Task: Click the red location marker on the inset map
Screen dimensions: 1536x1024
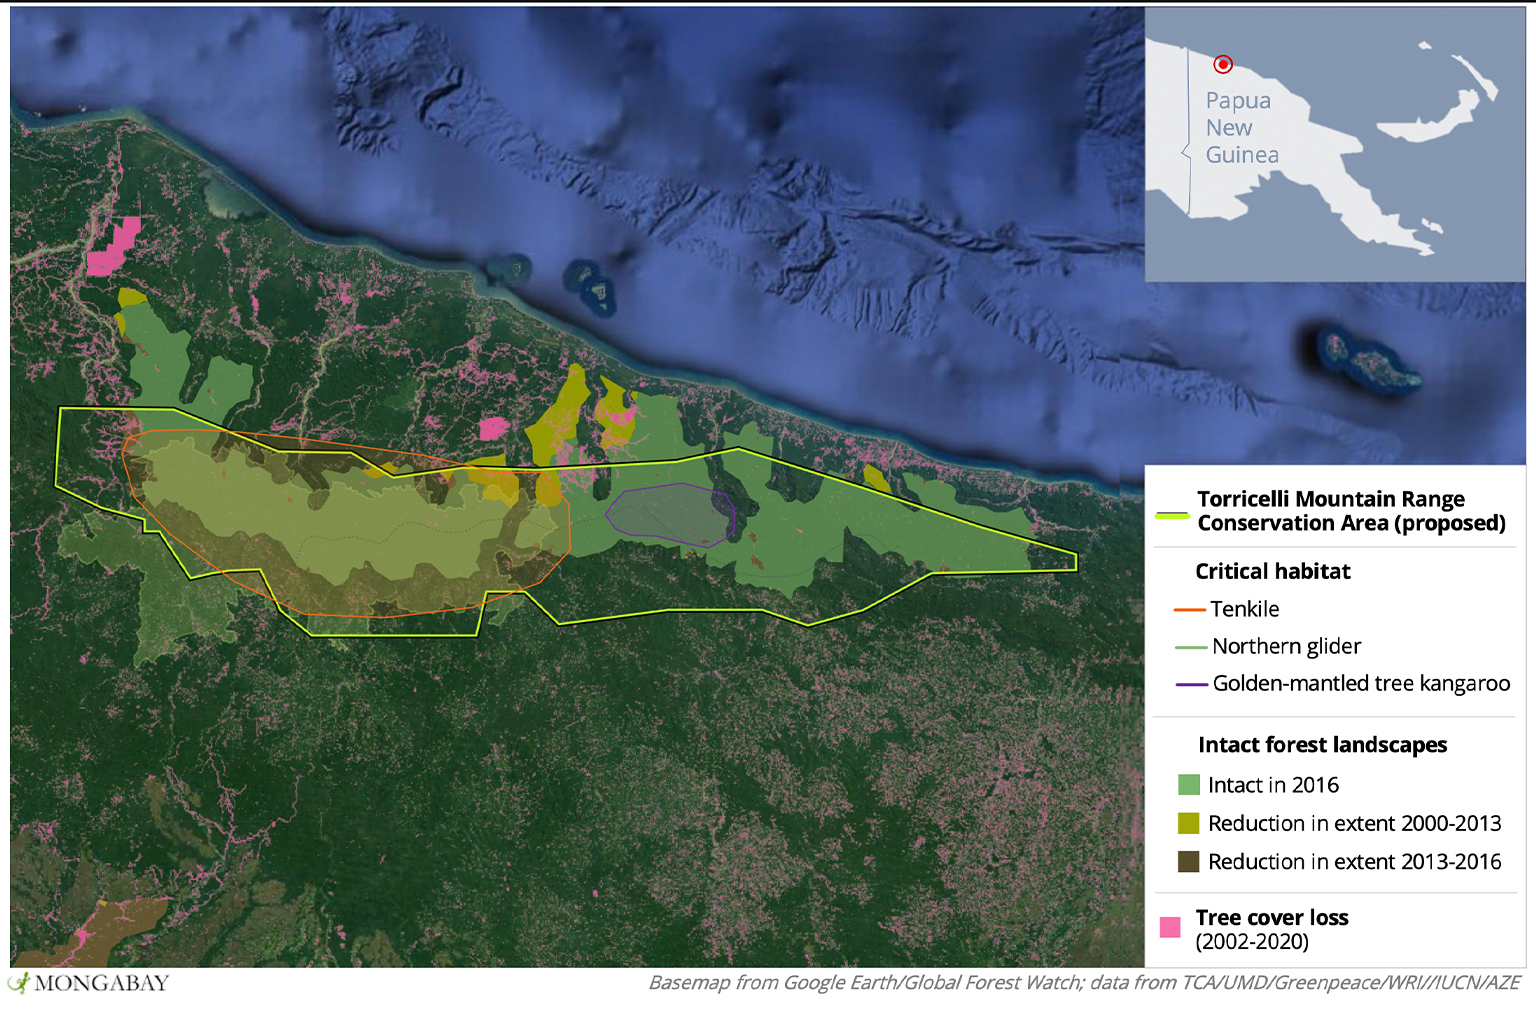Action: [x=1224, y=63]
